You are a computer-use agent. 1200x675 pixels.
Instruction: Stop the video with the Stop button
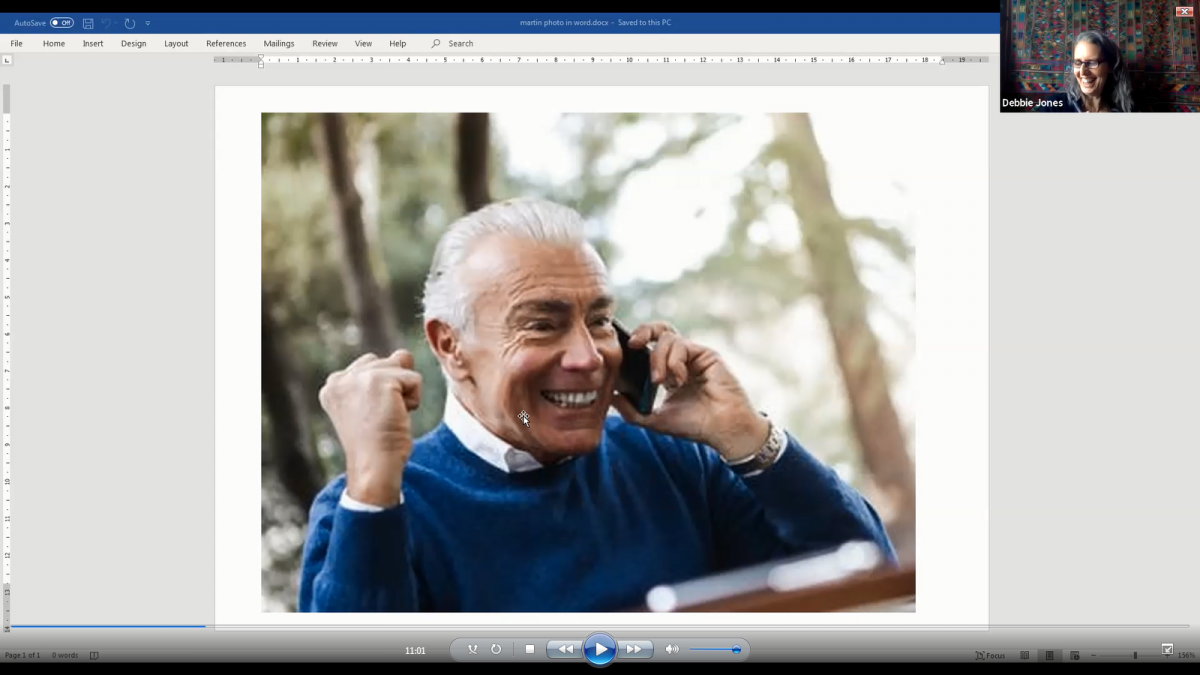click(530, 649)
